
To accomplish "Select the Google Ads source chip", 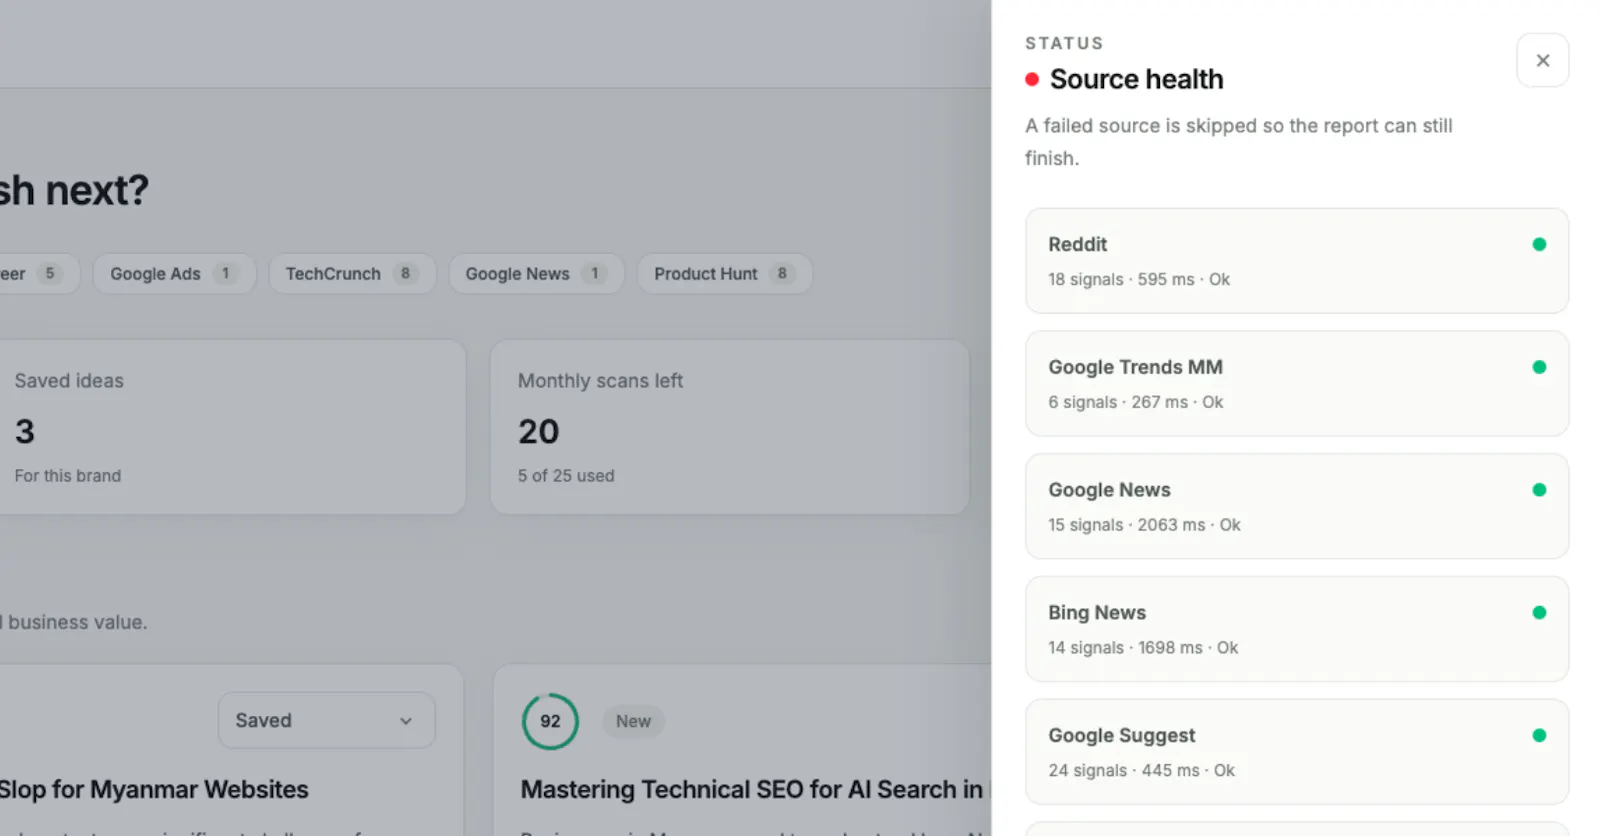I will point(174,274).
